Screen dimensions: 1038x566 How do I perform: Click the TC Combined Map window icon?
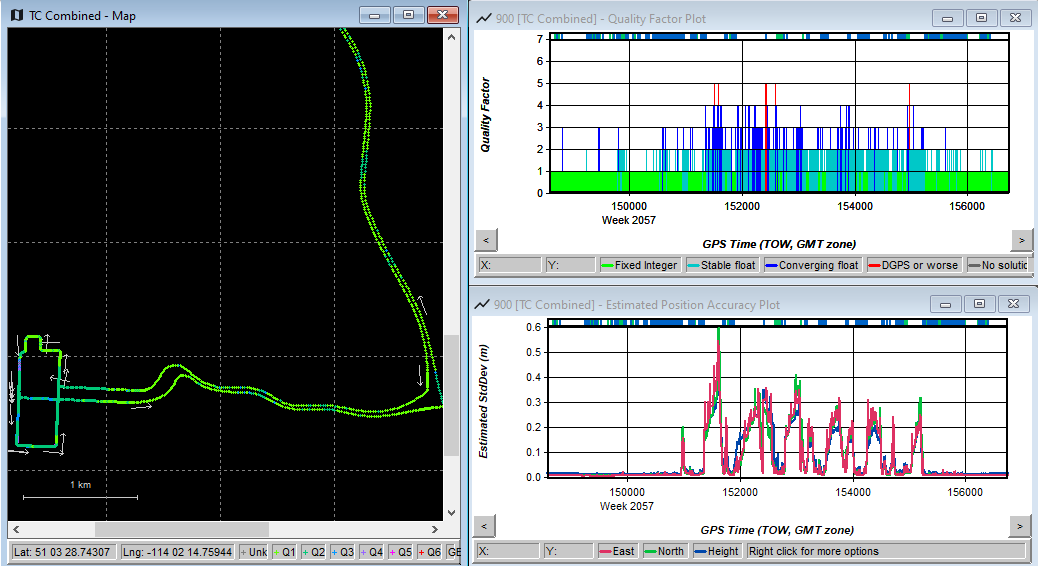click(17, 15)
